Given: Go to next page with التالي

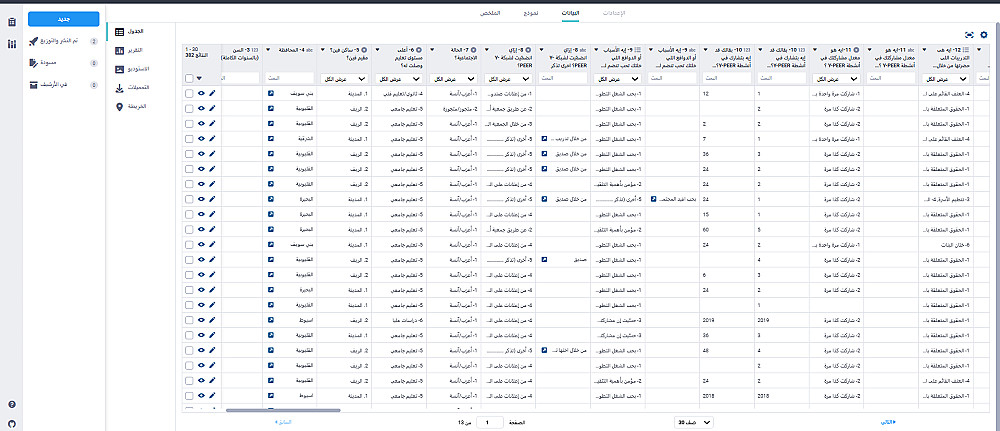Looking at the screenshot, I should click(x=888, y=422).
